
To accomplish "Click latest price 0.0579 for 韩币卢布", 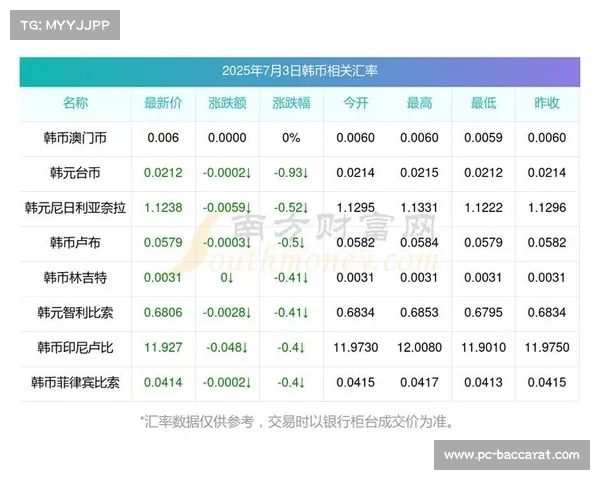I will click(x=163, y=243).
